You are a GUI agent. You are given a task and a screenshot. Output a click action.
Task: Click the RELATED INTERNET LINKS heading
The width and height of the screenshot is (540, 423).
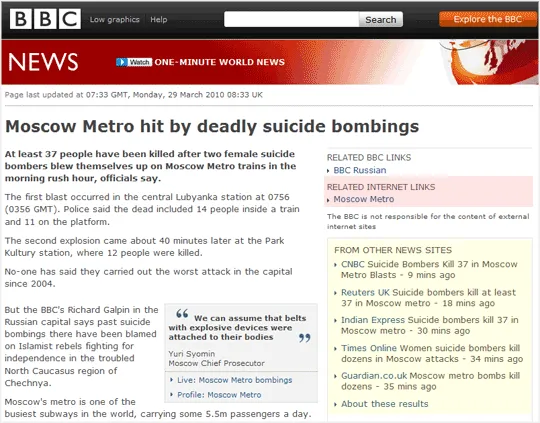coord(381,187)
